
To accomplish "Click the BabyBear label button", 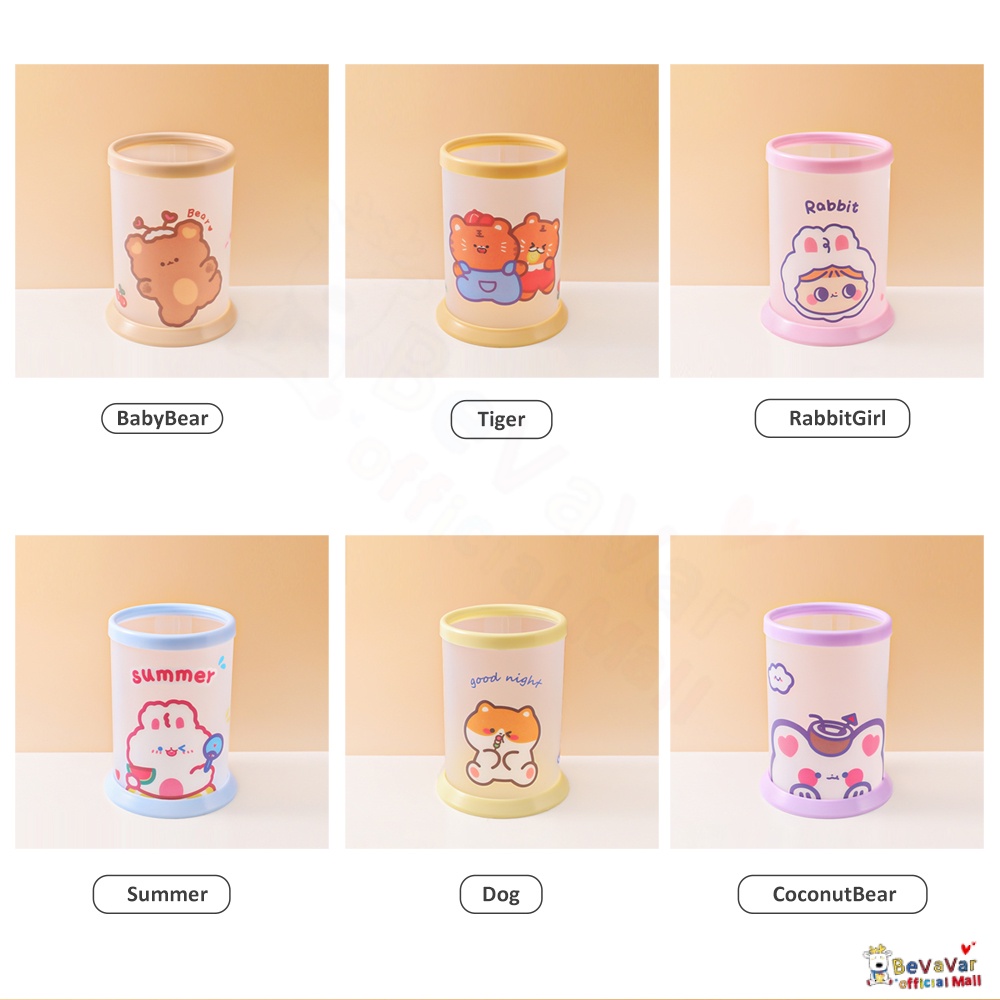I will [162, 418].
